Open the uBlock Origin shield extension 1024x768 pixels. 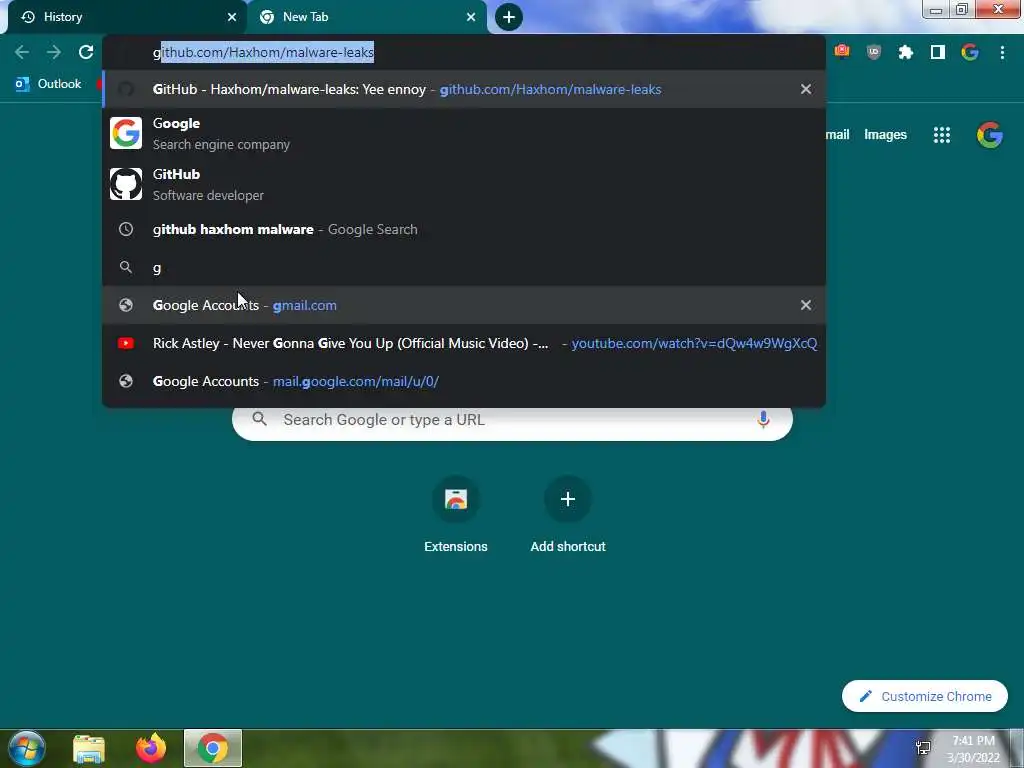pos(874,52)
